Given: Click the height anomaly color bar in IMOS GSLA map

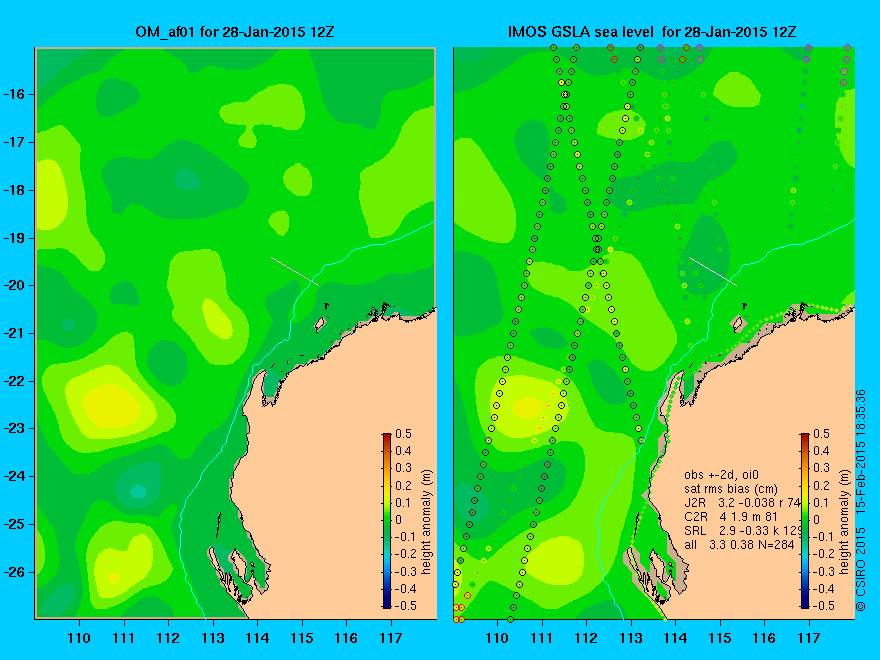Looking at the screenshot, I should 805,521.
